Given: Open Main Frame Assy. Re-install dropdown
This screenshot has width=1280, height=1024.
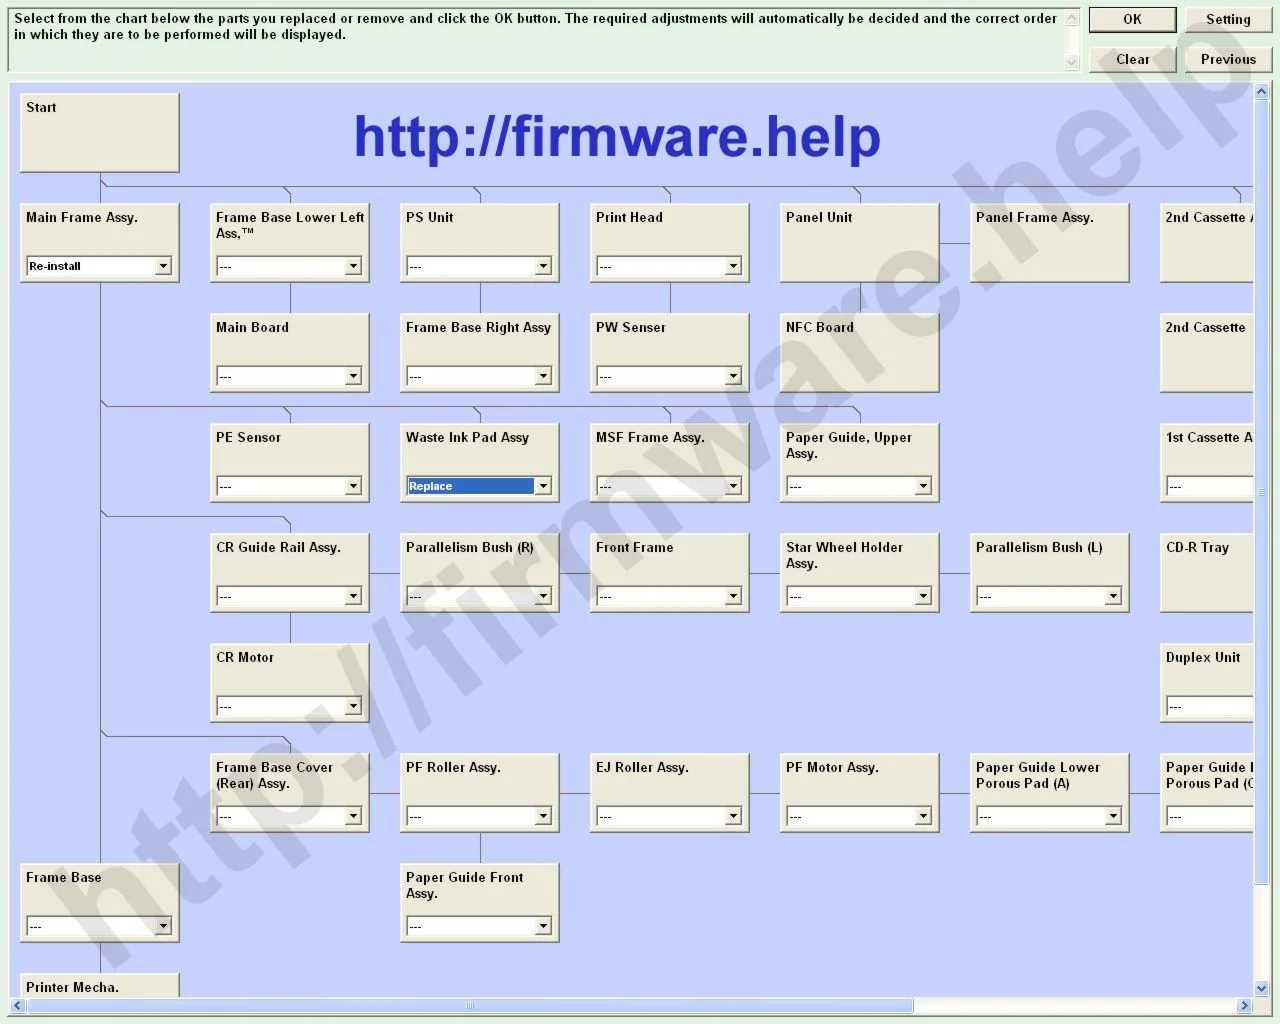Looking at the screenshot, I should [x=99, y=266].
